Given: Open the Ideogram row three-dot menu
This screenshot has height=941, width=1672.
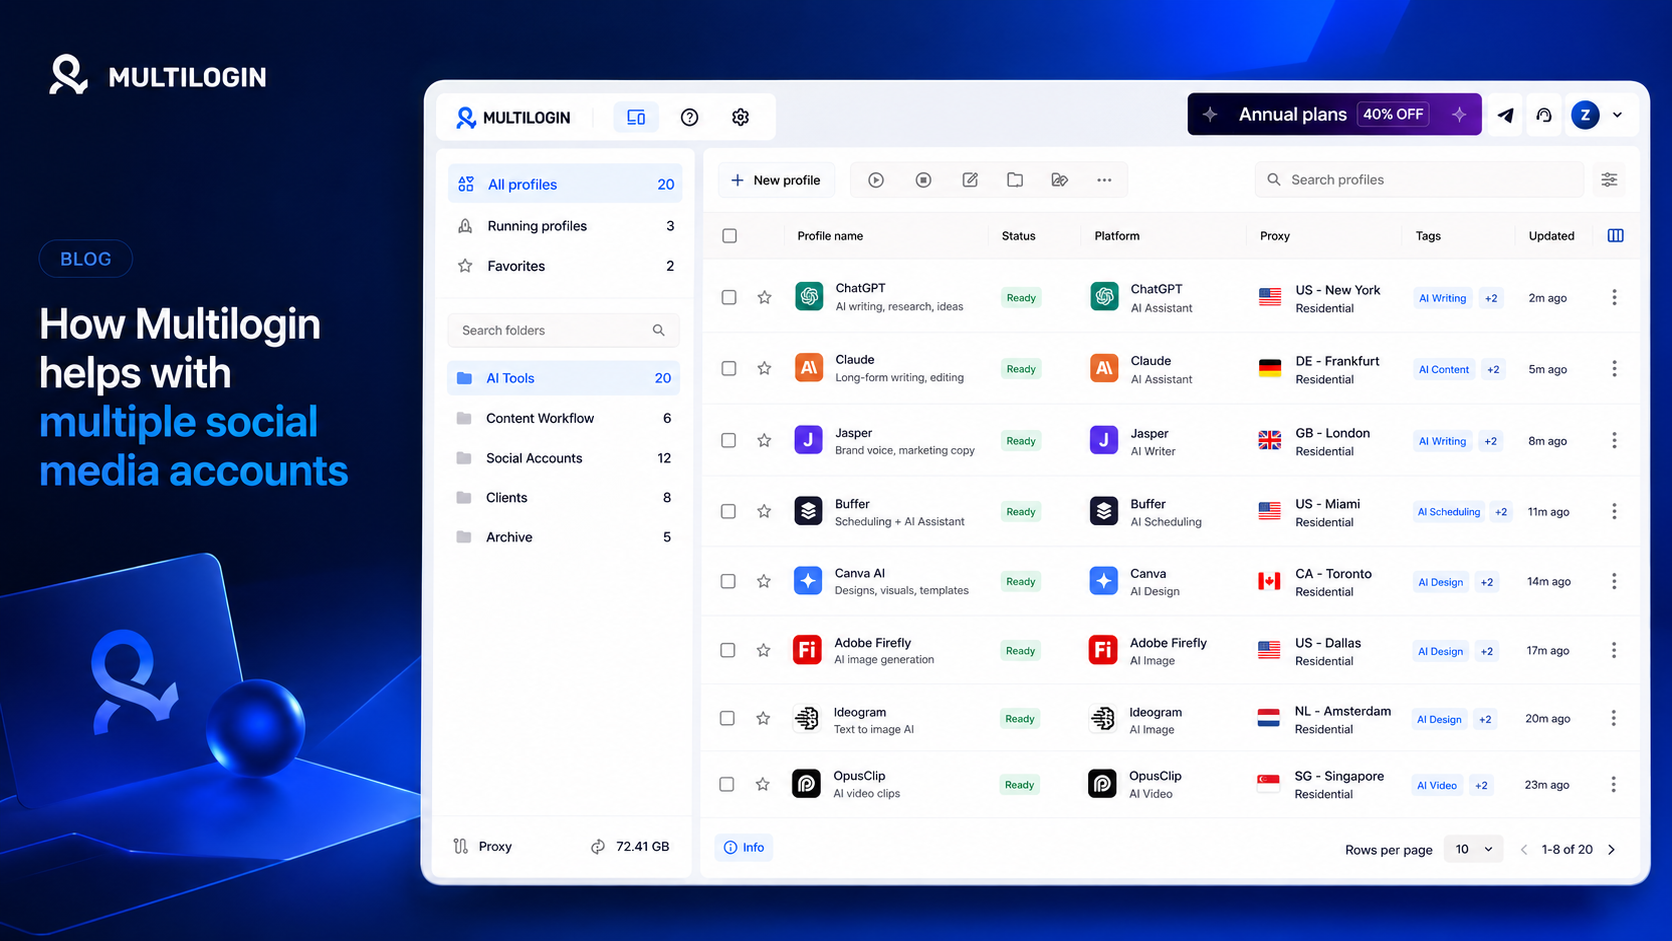Looking at the screenshot, I should pos(1613,718).
